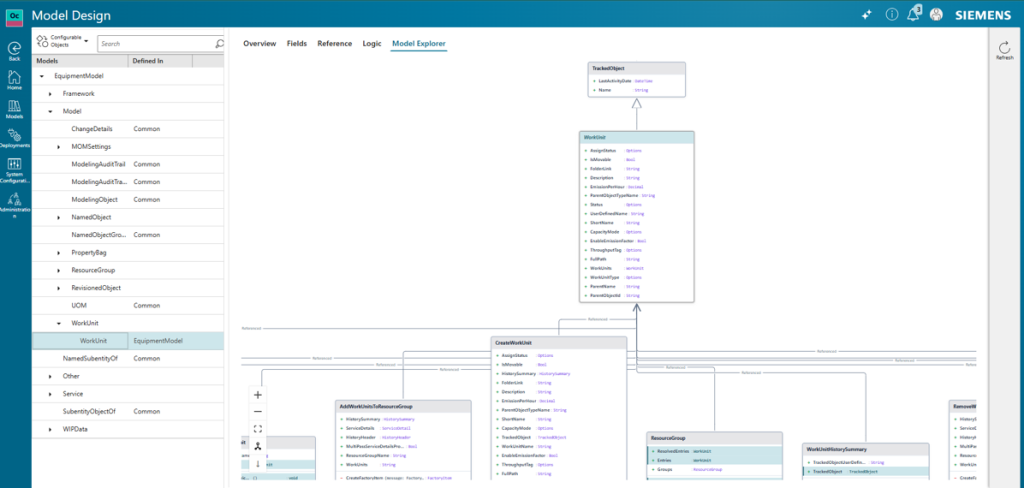Viewport: 1024px width, 488px height.
Task: Open the Configurable Objects dropdown
Action: click(x=62, y=41)
